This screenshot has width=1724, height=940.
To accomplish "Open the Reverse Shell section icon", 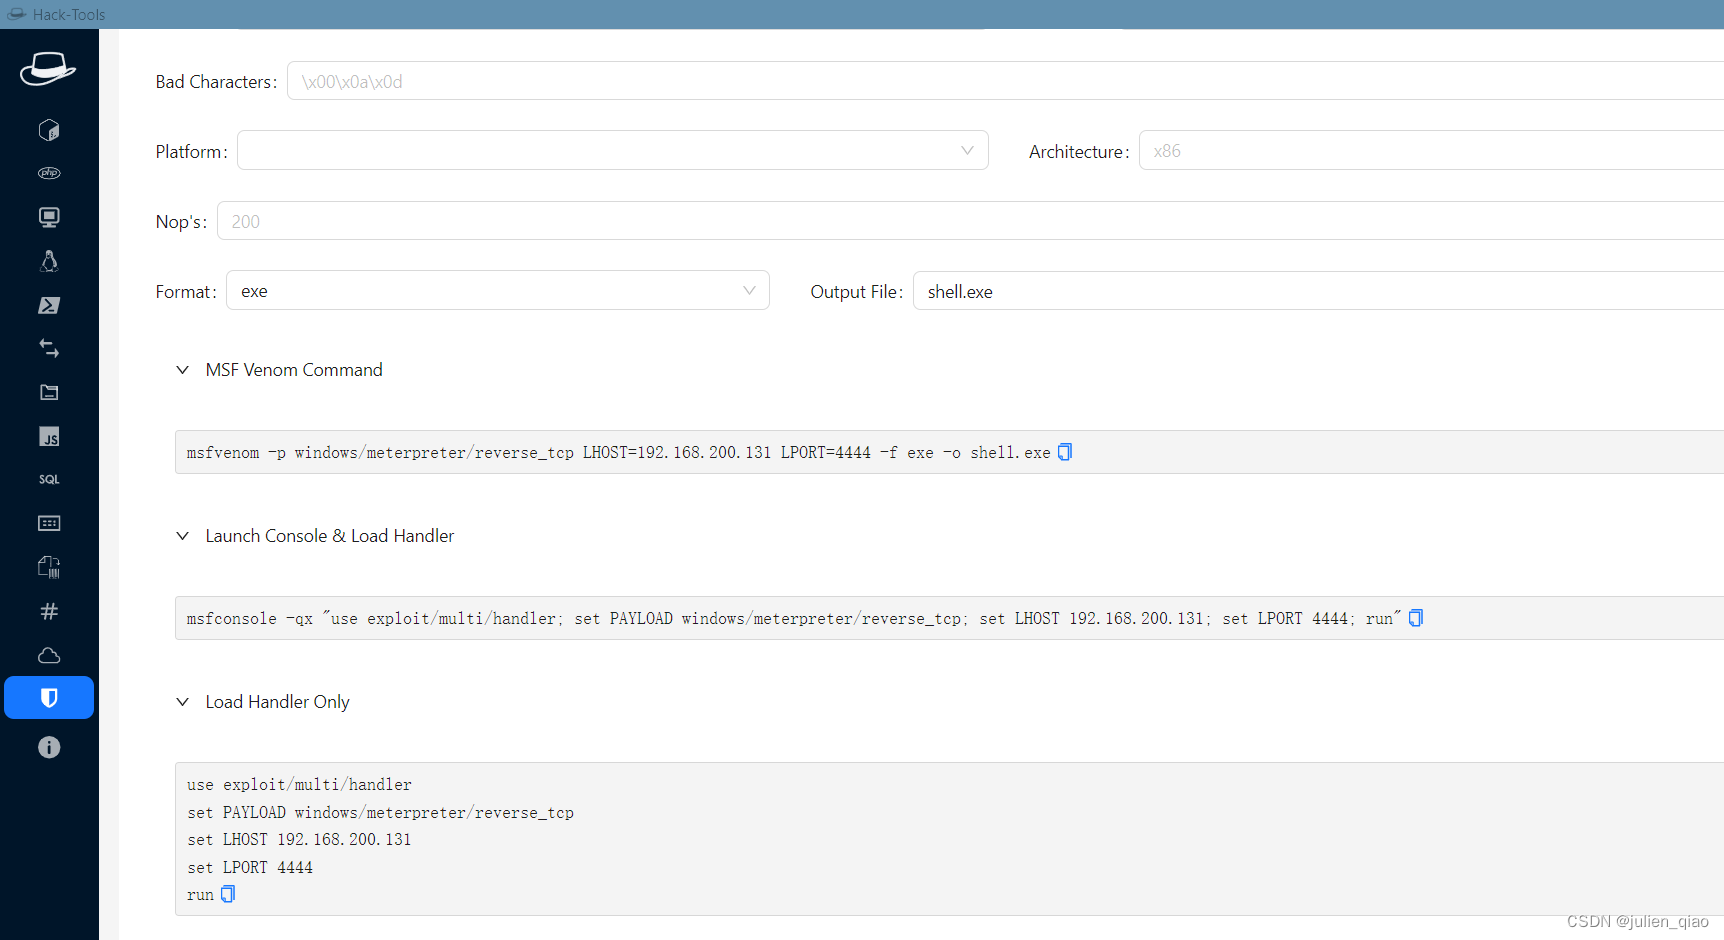I will 49,130.
